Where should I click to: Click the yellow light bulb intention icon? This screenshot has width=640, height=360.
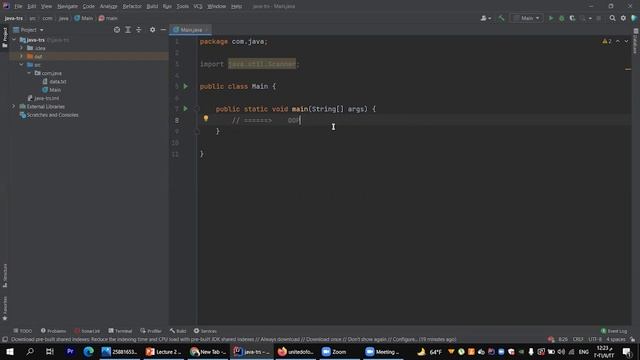[x=206, y=118]
